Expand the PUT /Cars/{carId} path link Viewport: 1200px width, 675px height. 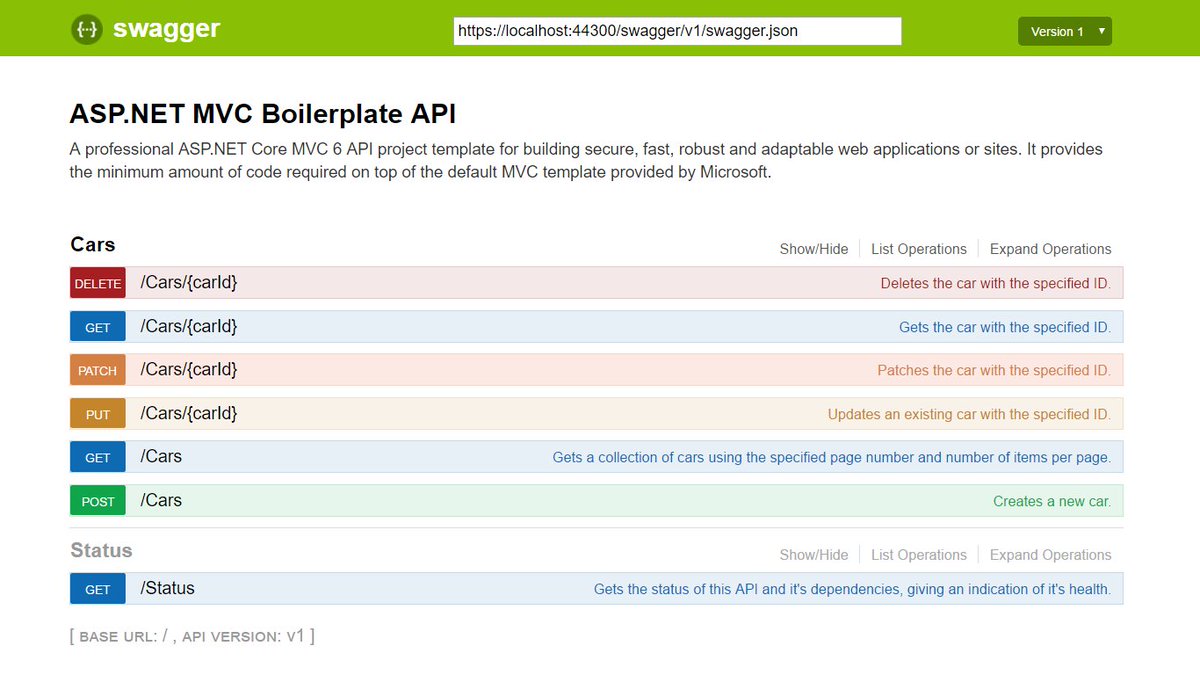click(x=189, y=413)
